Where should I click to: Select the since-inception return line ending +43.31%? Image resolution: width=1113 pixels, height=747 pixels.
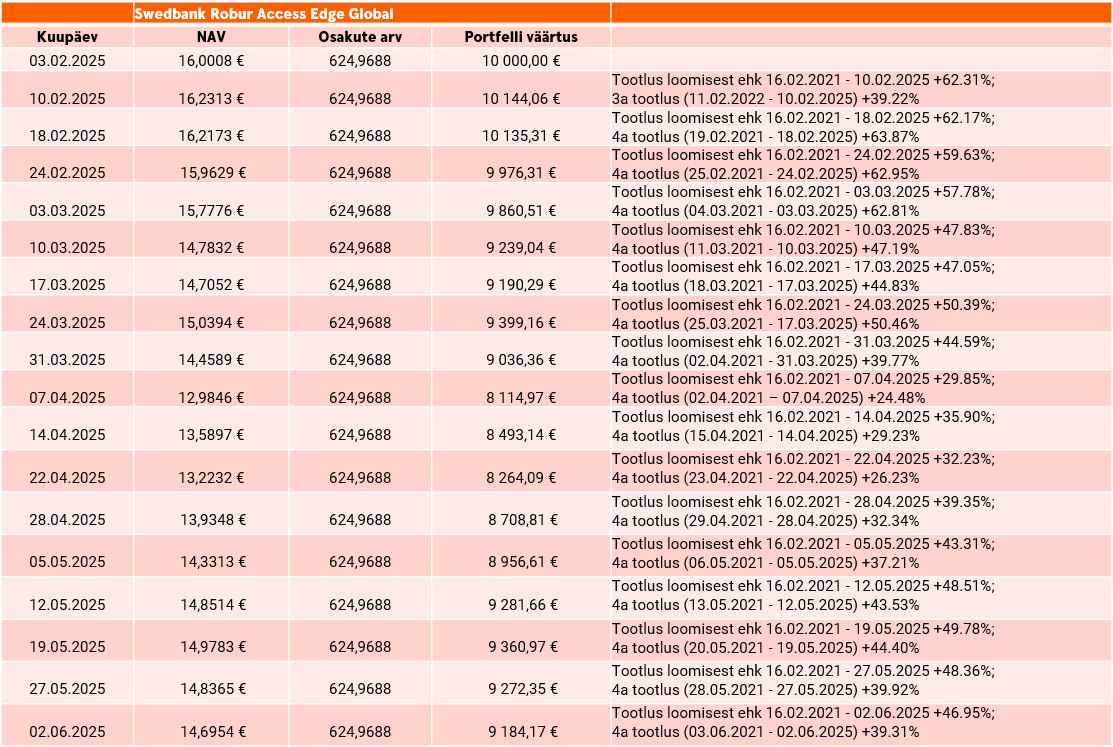click(x=804, y=544)
